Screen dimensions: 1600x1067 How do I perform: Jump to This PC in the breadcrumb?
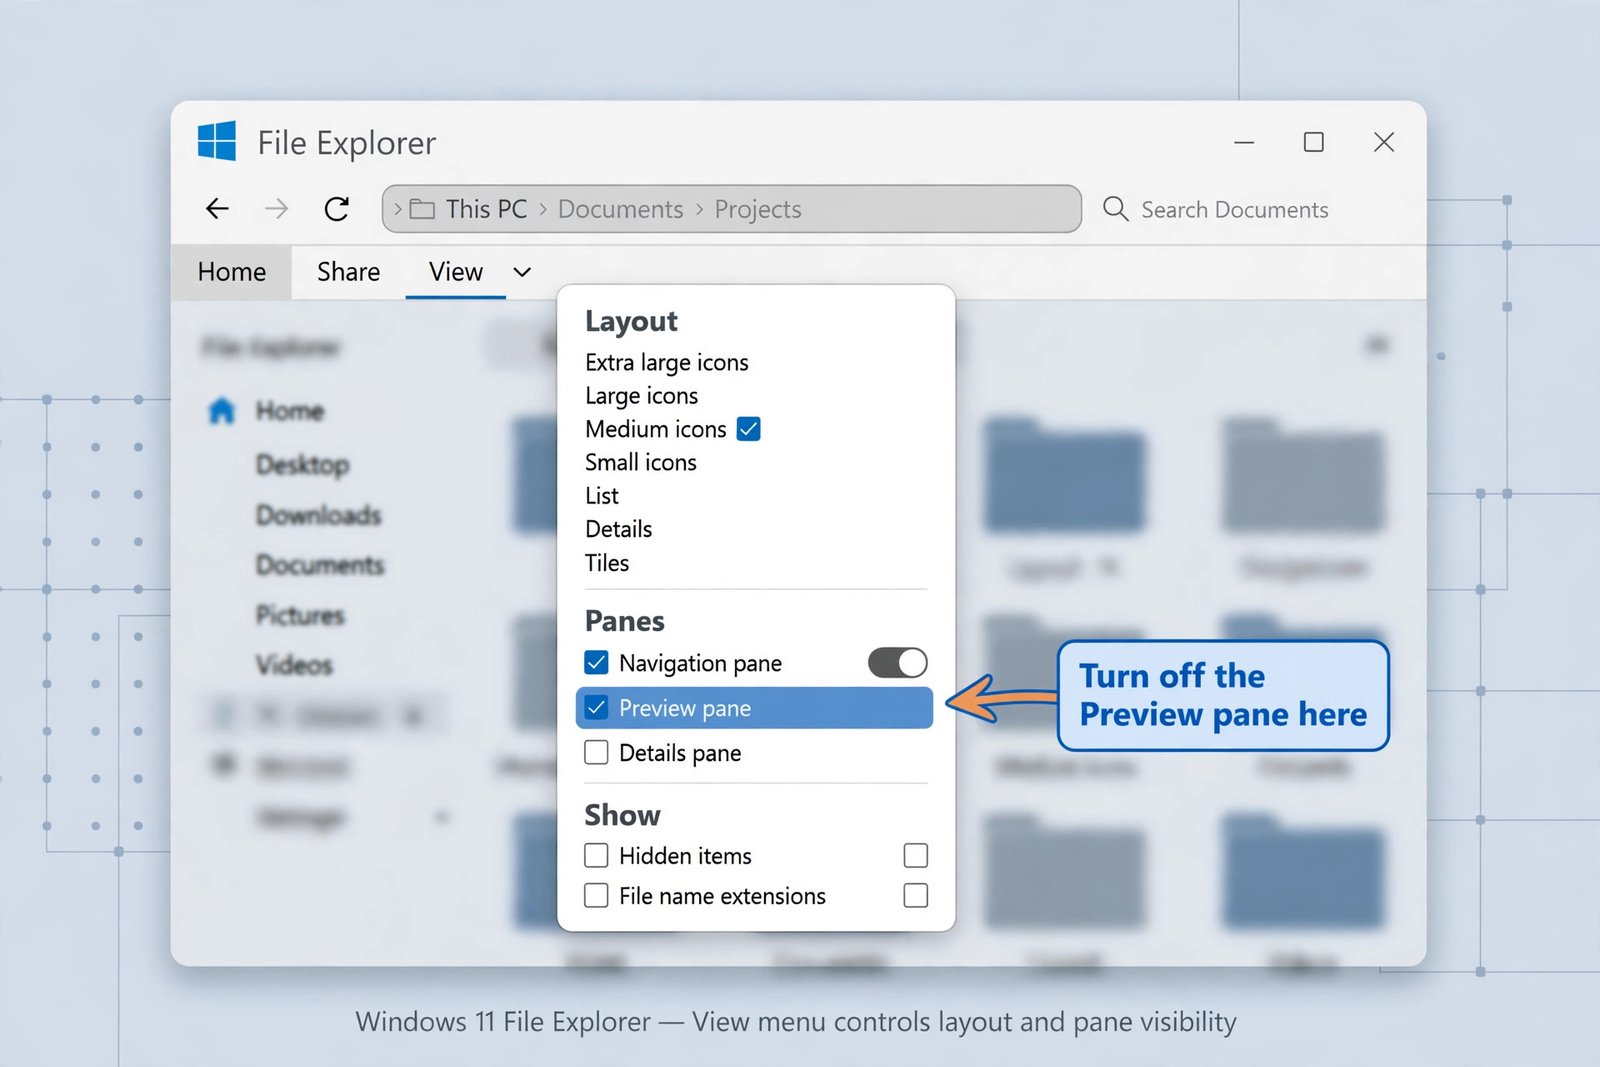coord(486,209)
